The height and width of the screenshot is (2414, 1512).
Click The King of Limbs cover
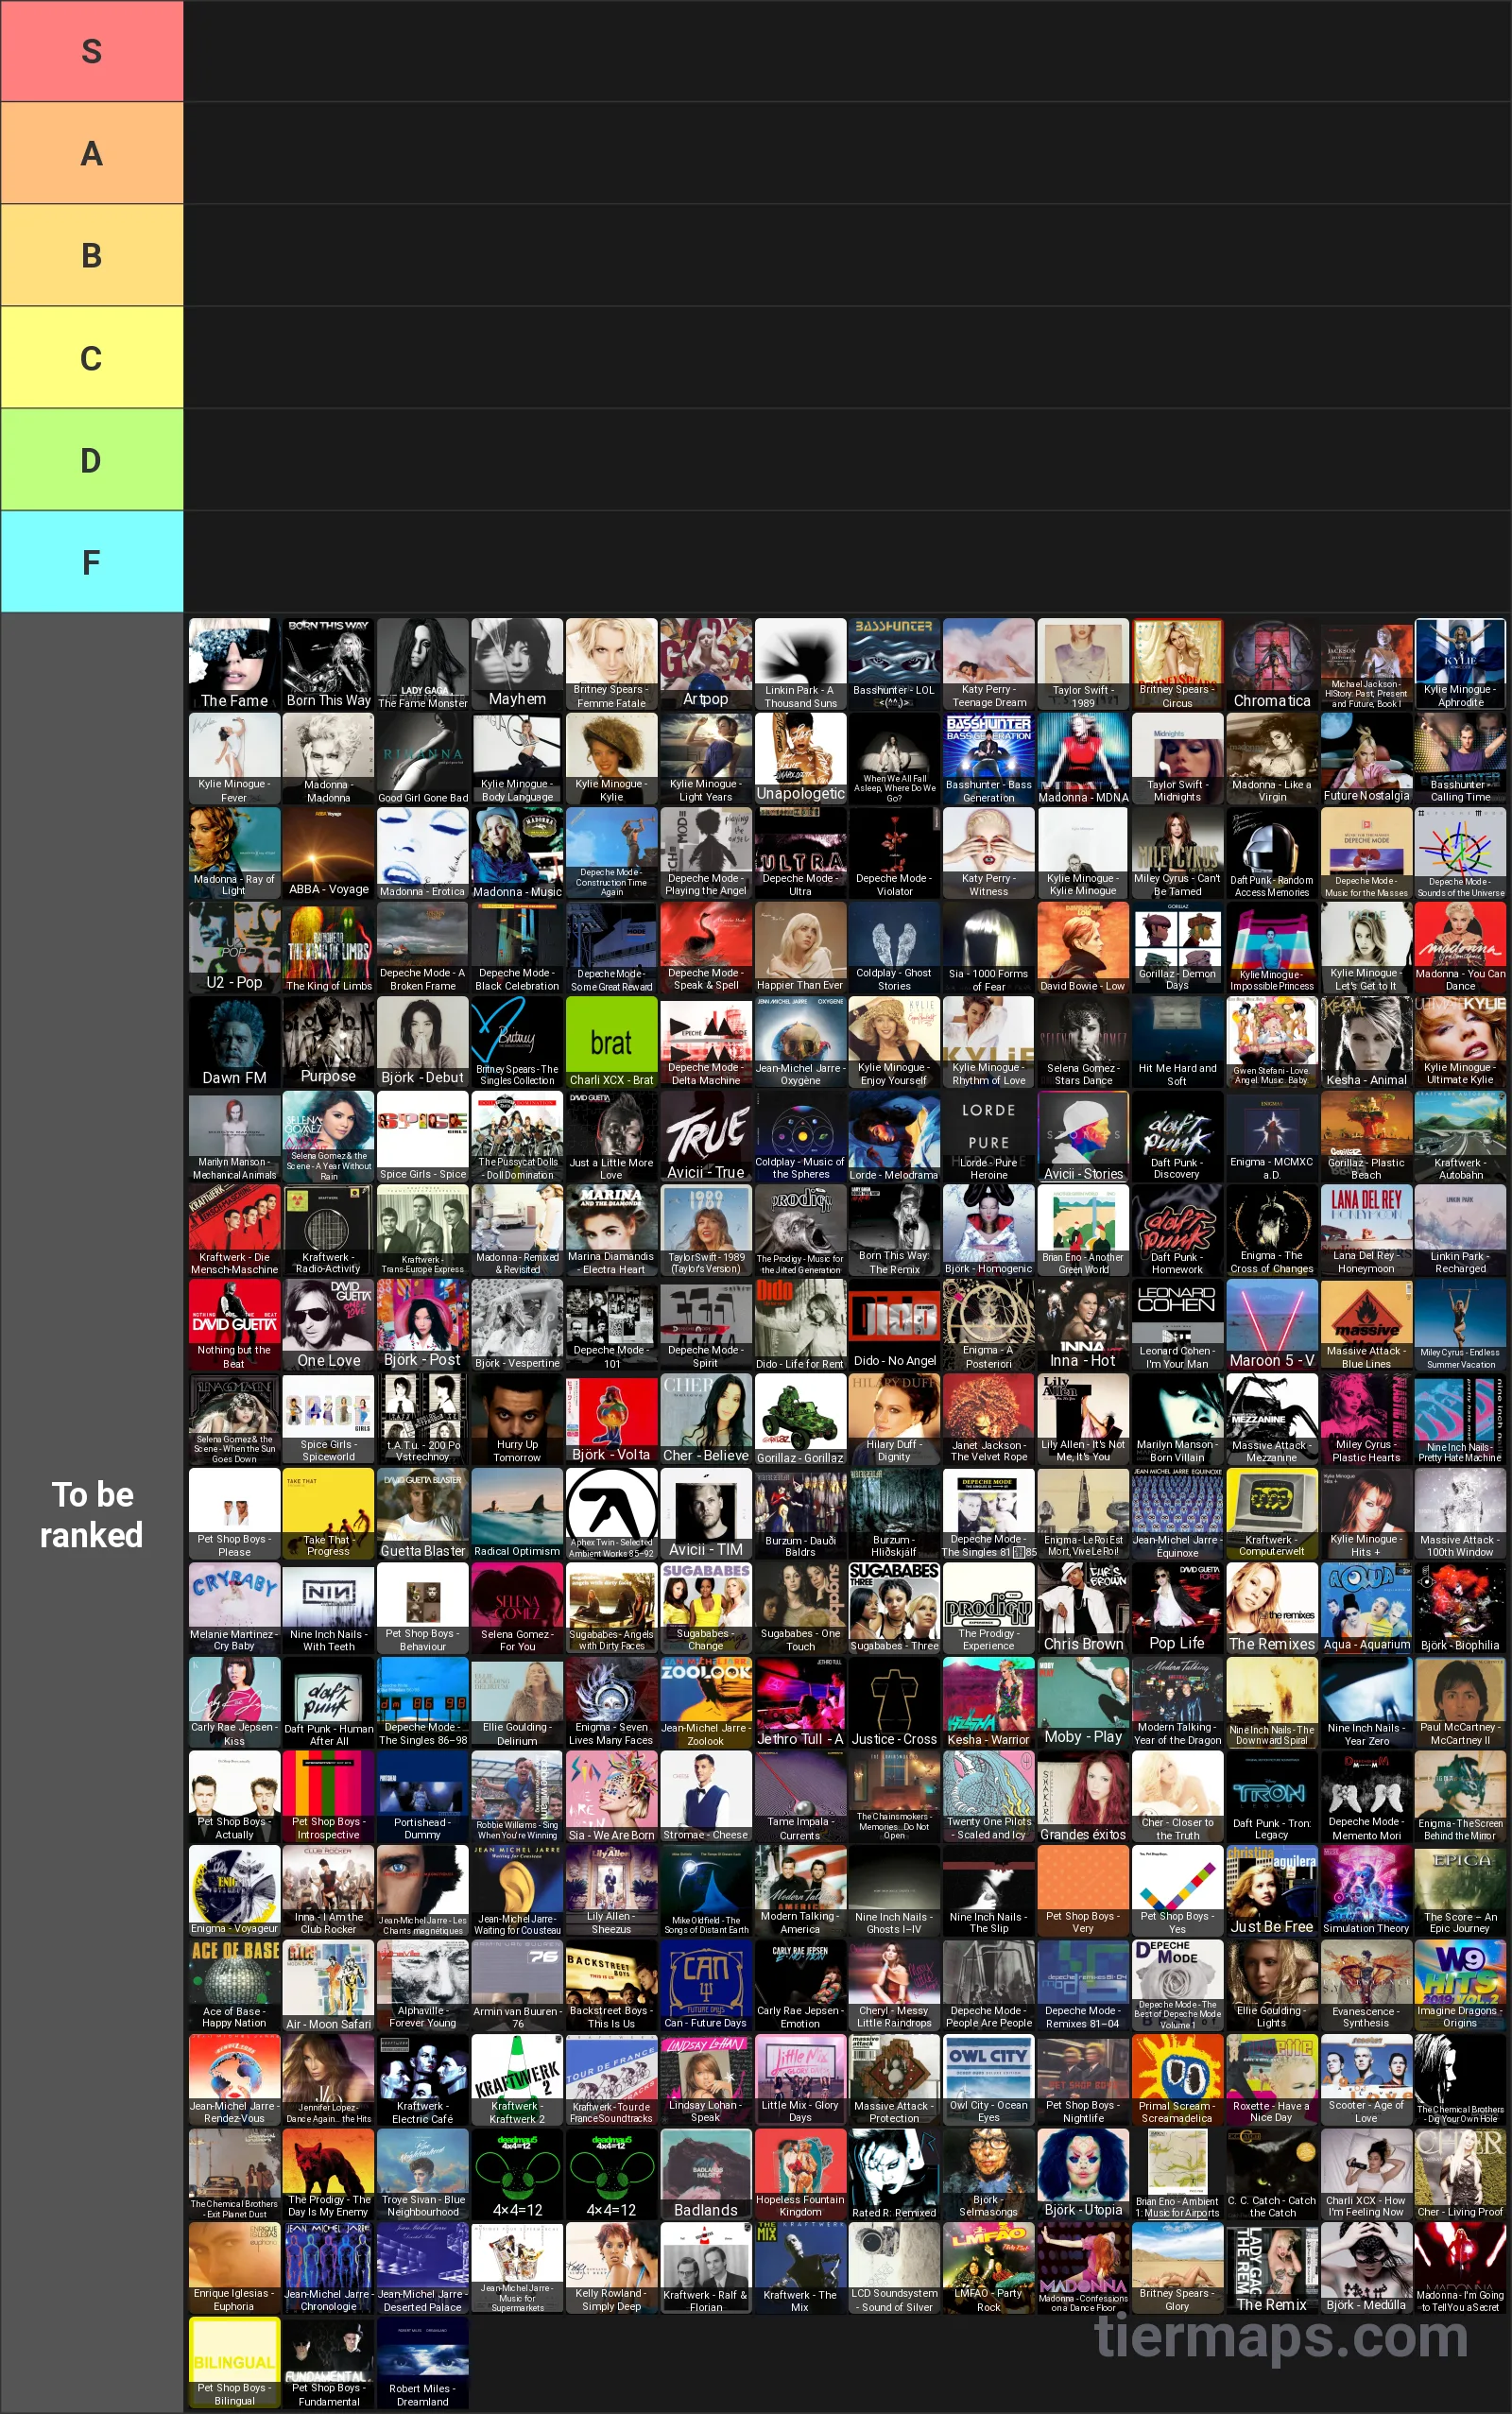coord(328,947)
